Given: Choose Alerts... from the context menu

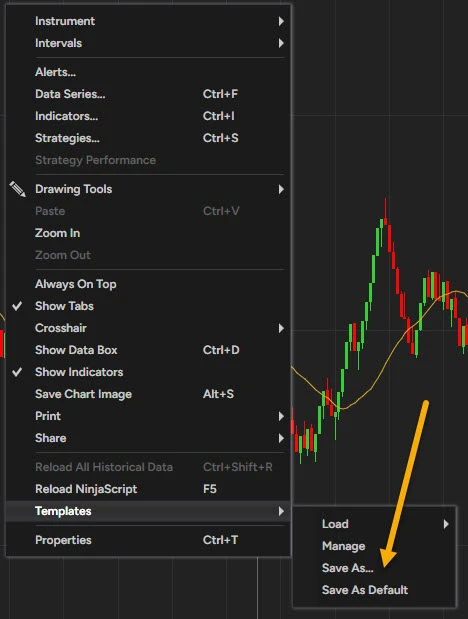Looking at the screenshot, I should 149,72.
